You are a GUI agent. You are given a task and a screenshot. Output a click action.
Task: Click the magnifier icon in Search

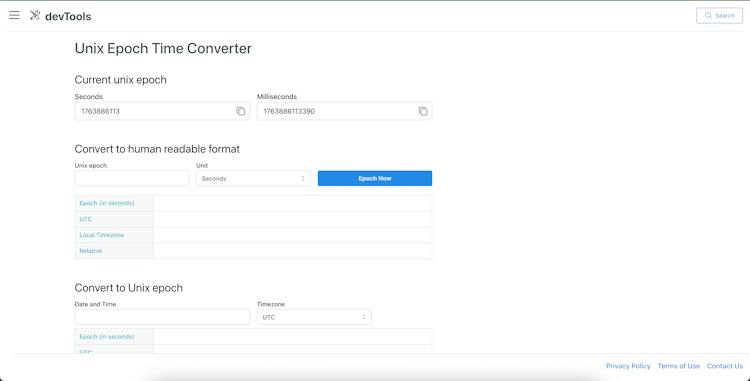pos(708,15)
